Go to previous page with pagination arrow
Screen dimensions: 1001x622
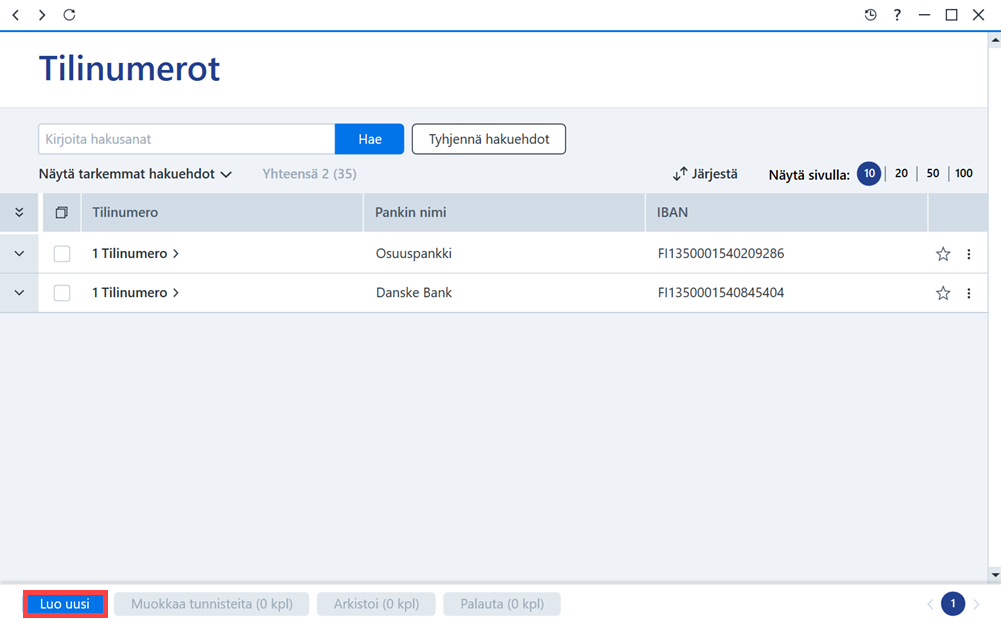click(x=930, y=604)
